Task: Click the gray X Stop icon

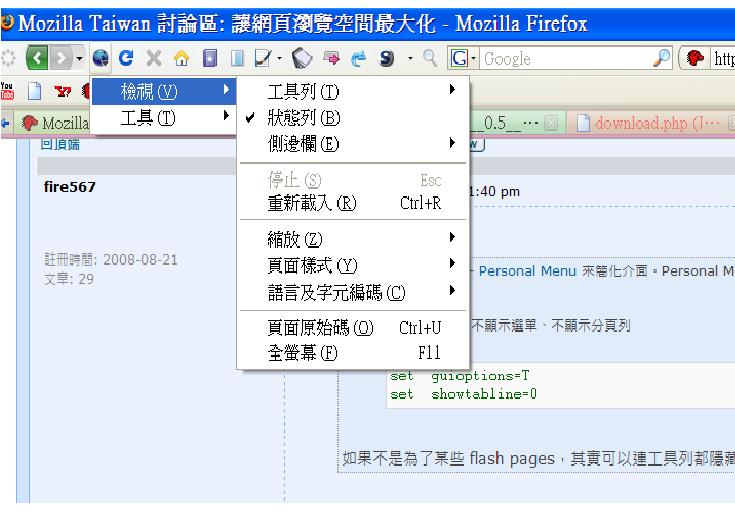Action: pos(154,59)
